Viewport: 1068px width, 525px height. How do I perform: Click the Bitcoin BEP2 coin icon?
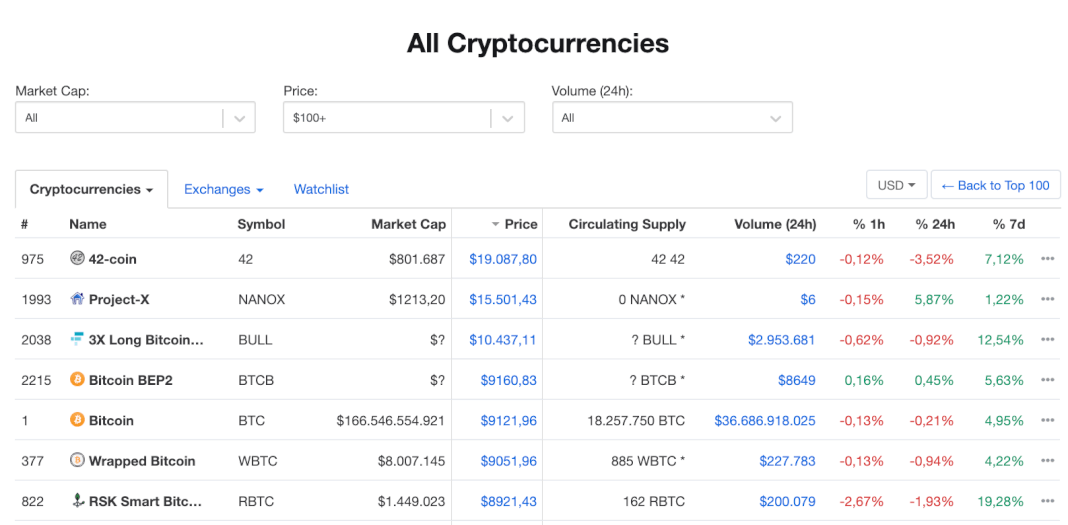click(x=78, y=379)
